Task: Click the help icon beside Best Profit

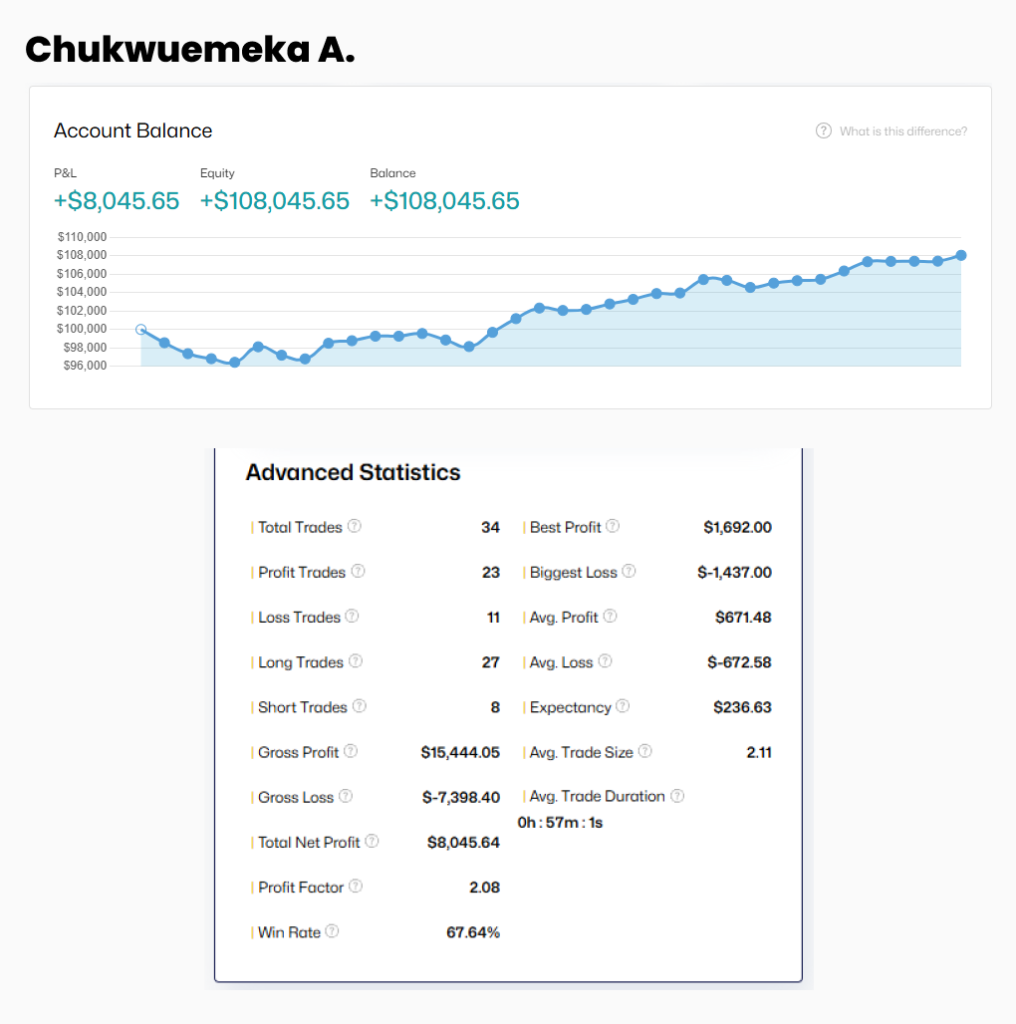Action: pyautogui.click(x=613, y=527)
